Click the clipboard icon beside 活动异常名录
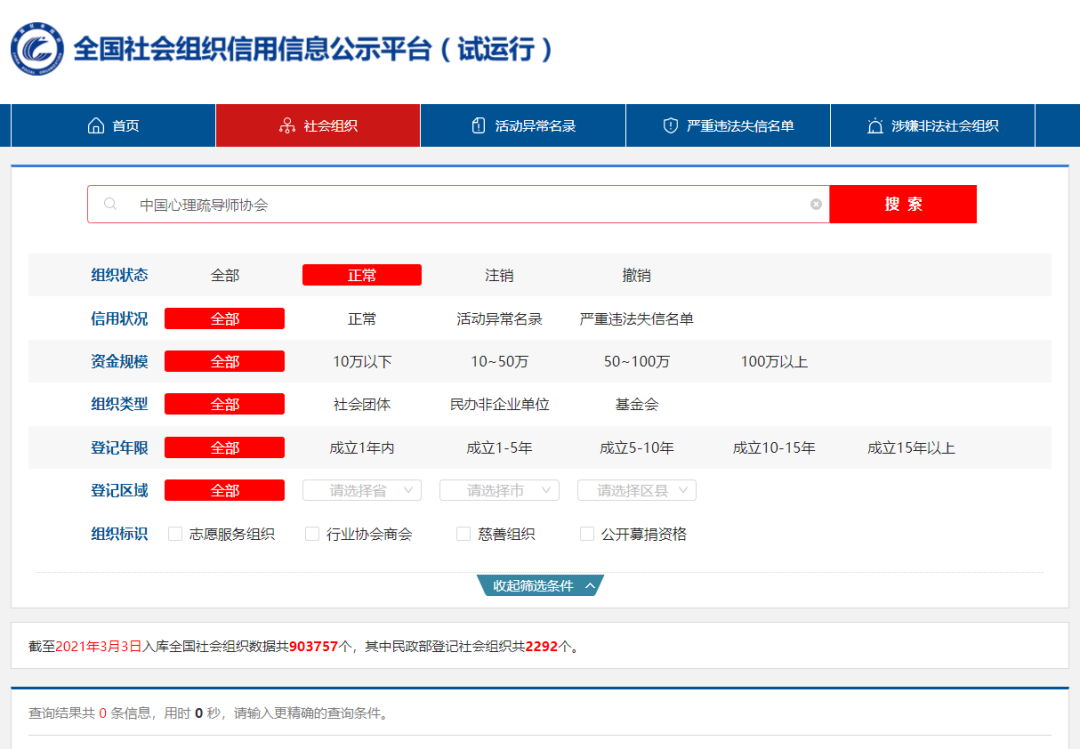 (478, 125)
